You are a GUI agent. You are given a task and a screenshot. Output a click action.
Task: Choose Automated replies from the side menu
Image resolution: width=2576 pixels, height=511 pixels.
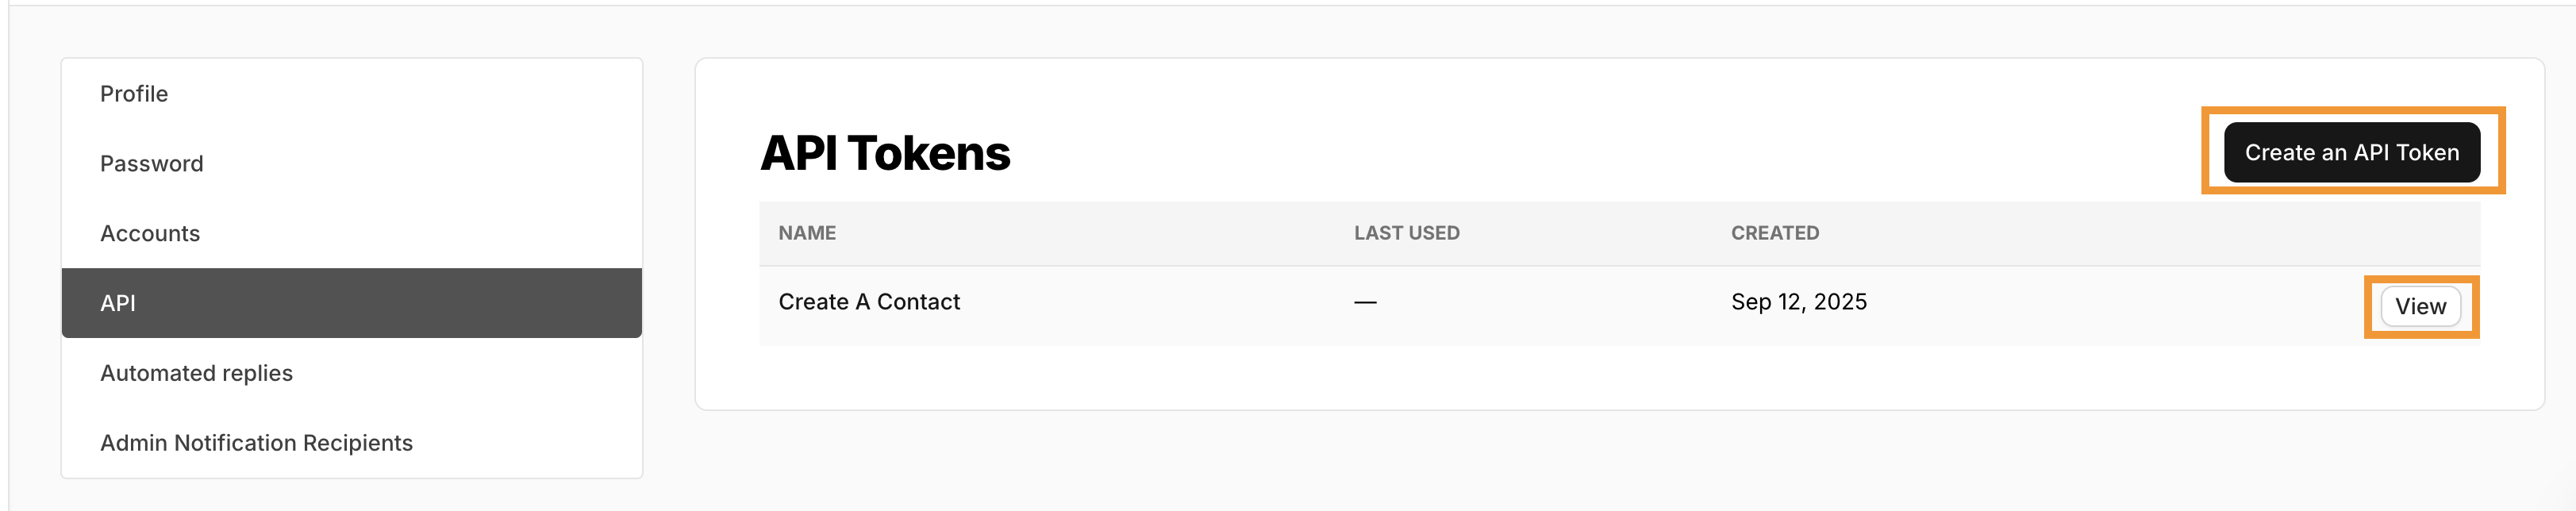[x=196, y=373]
